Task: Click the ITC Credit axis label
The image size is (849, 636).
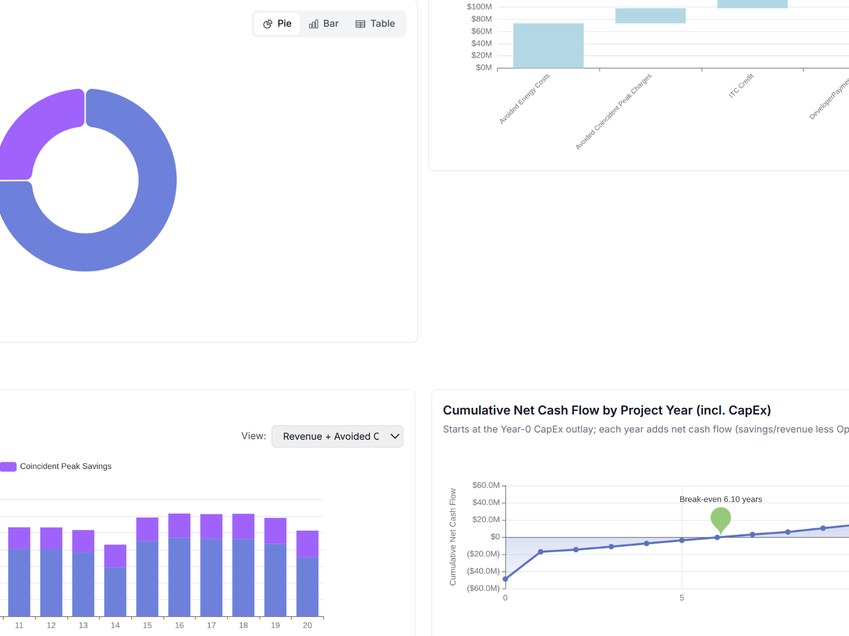Action: coord(741,86)
